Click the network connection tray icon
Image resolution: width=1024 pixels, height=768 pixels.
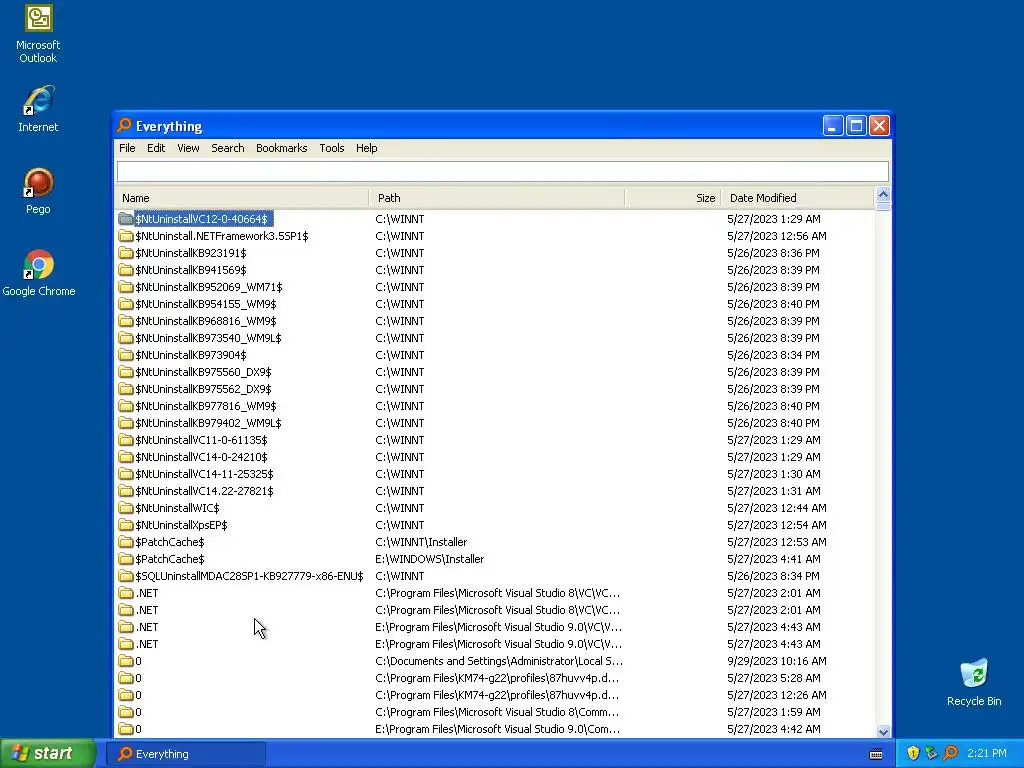coord(931,753)
